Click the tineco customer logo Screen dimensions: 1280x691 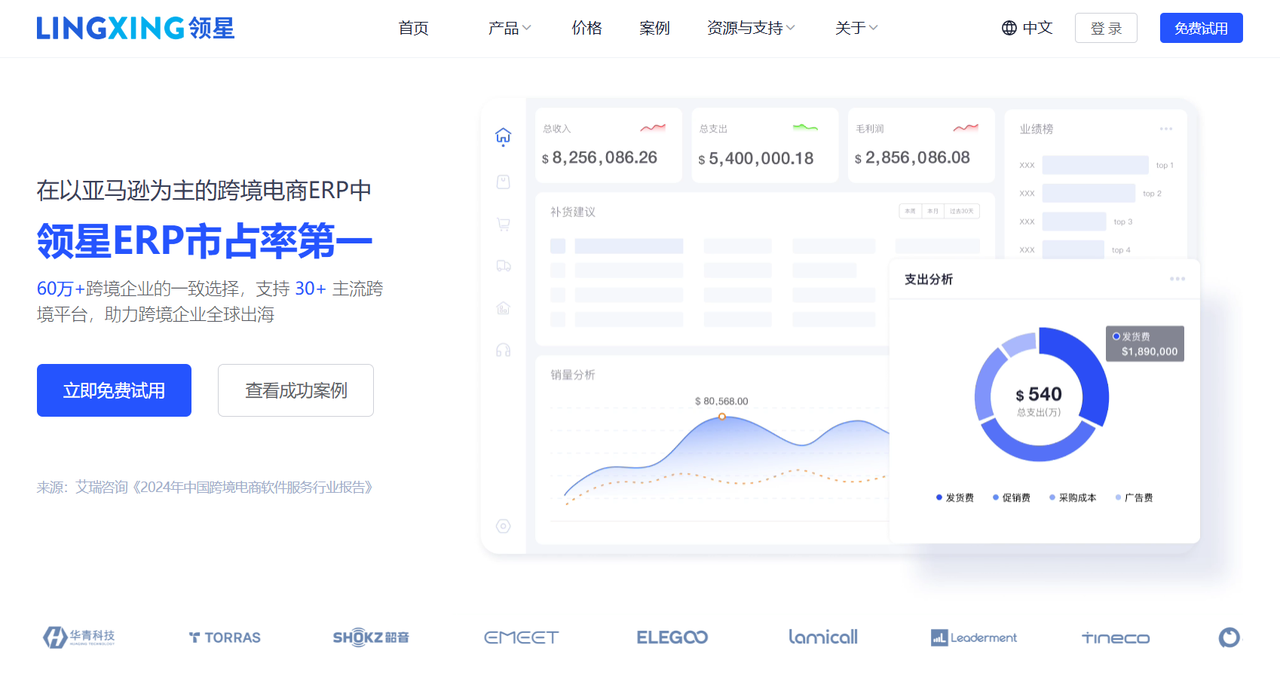click(1115, 637)
